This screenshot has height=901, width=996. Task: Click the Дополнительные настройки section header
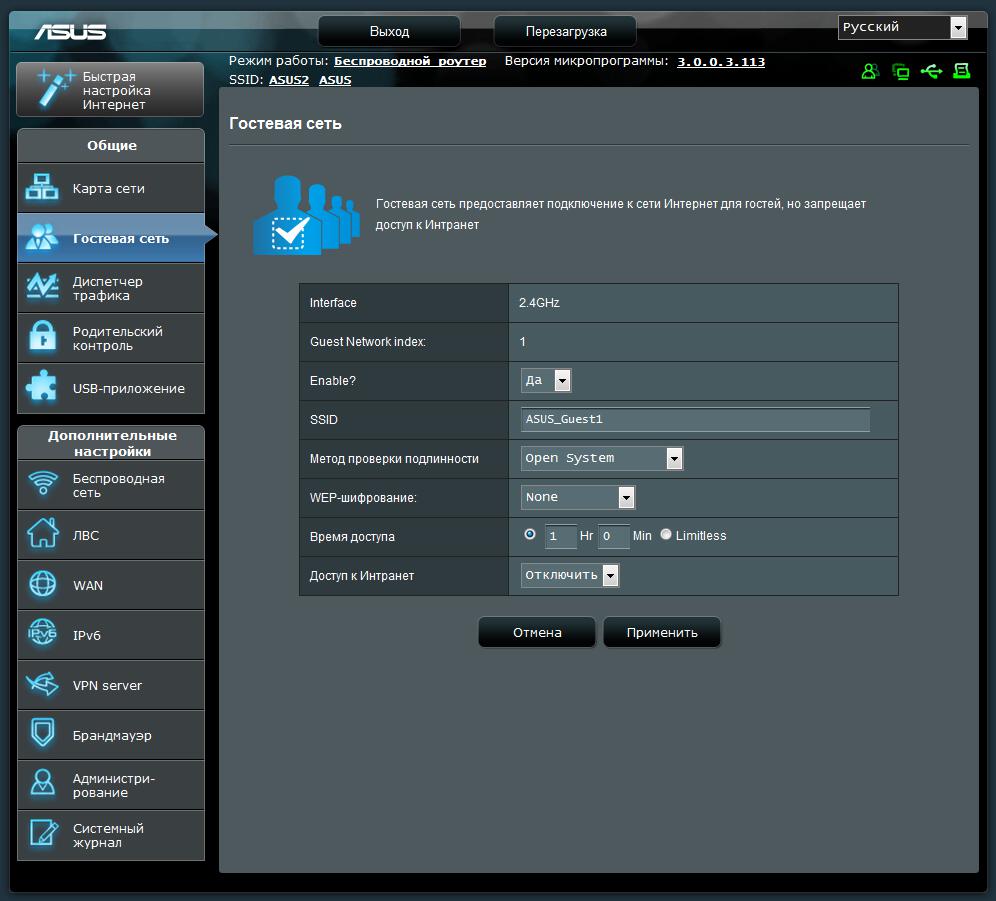[x=111, y=443]
